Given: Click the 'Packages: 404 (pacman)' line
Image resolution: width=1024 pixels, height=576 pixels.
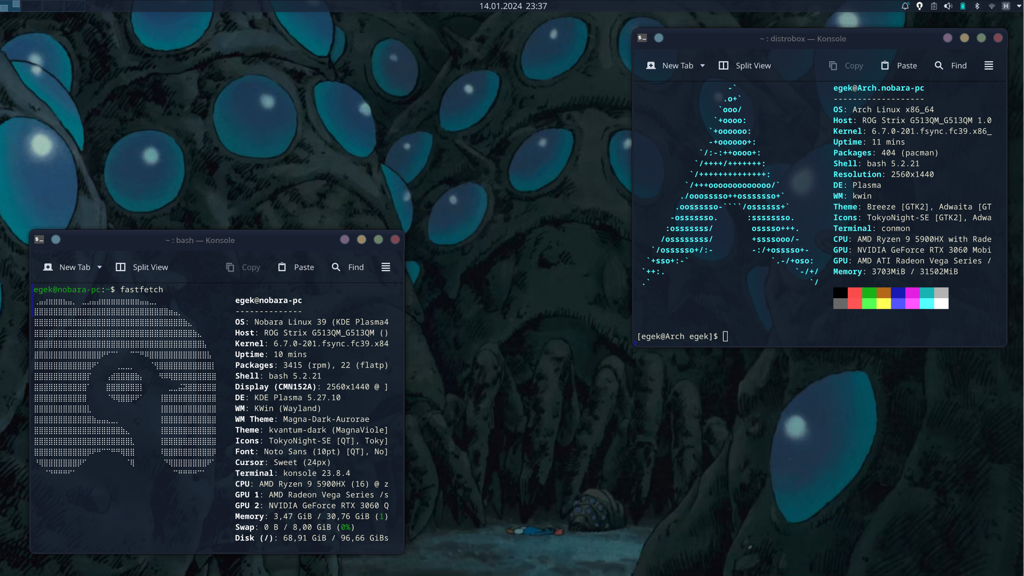Looking at the screenshot, I should [x=886, y=153].
